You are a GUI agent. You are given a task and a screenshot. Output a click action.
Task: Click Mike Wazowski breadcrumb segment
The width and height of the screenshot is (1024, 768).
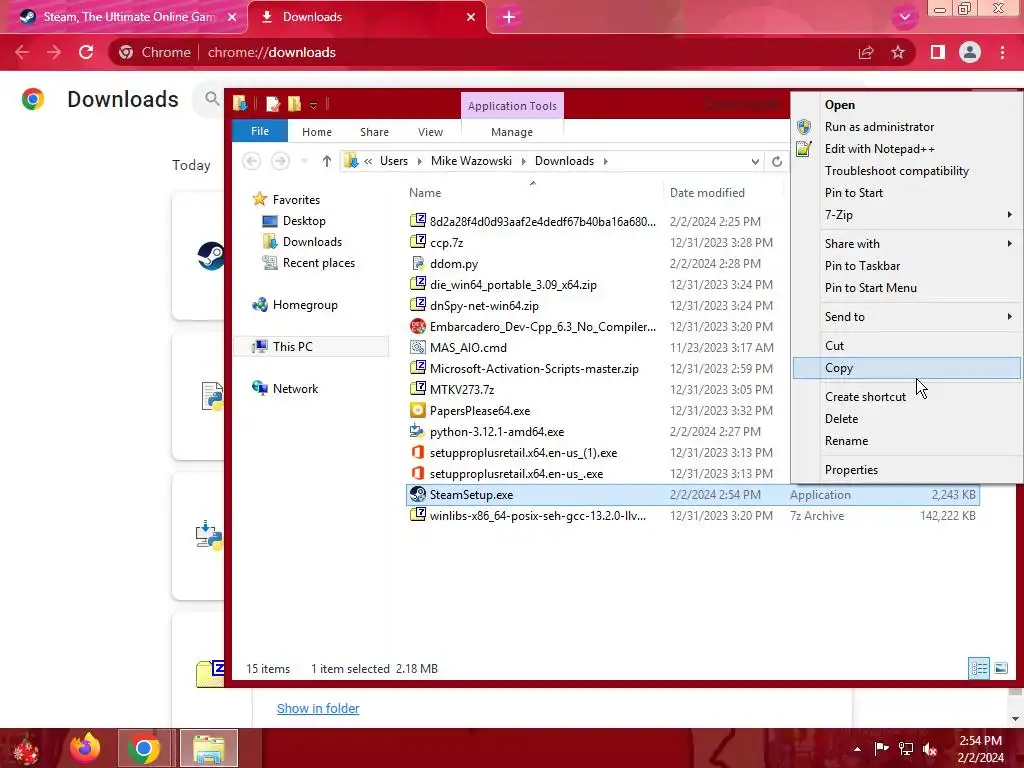tap(471, 161)
